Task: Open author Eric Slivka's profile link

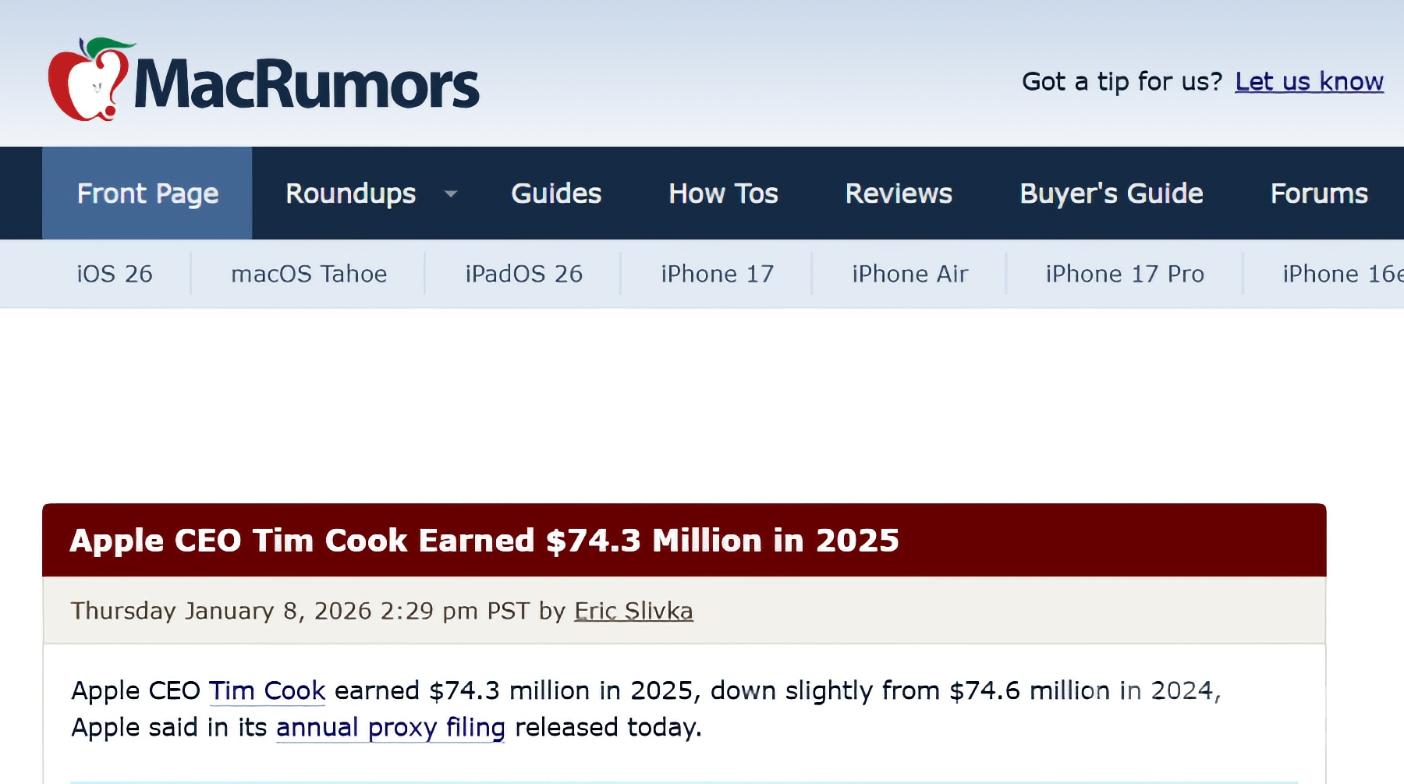Action: tap(633, 611)
